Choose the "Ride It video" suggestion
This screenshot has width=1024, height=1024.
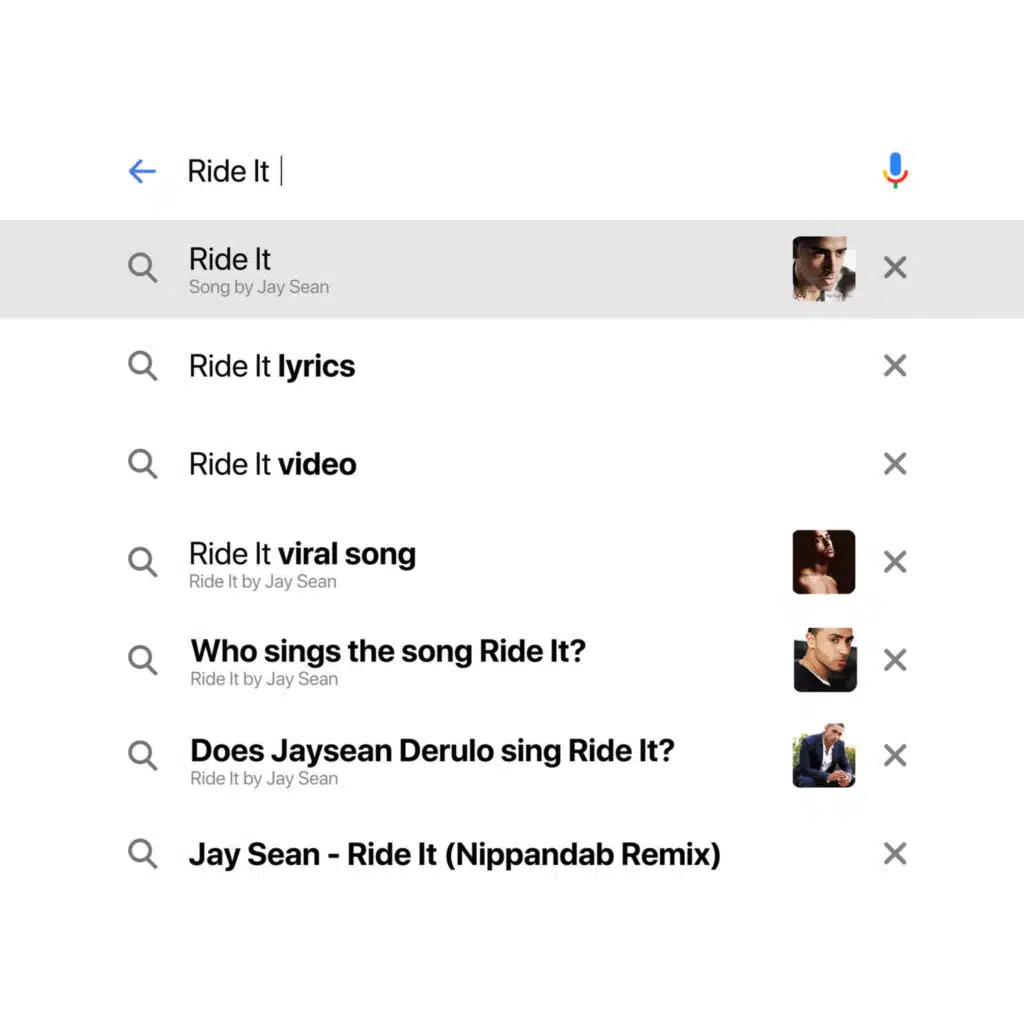(x=272, y=464)
